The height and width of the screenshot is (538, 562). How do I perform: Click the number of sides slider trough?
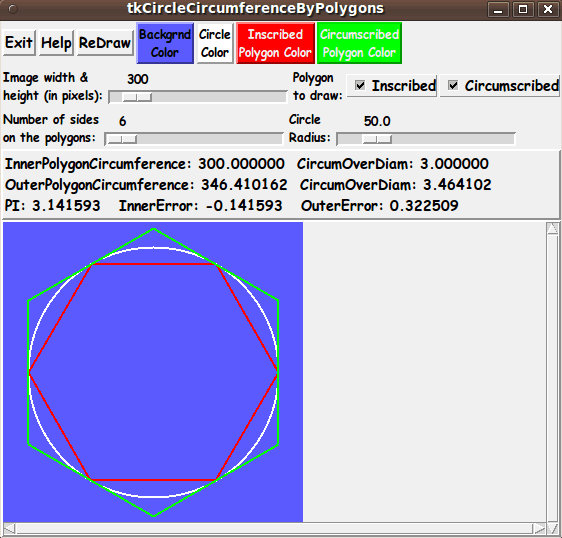[194, 139]
